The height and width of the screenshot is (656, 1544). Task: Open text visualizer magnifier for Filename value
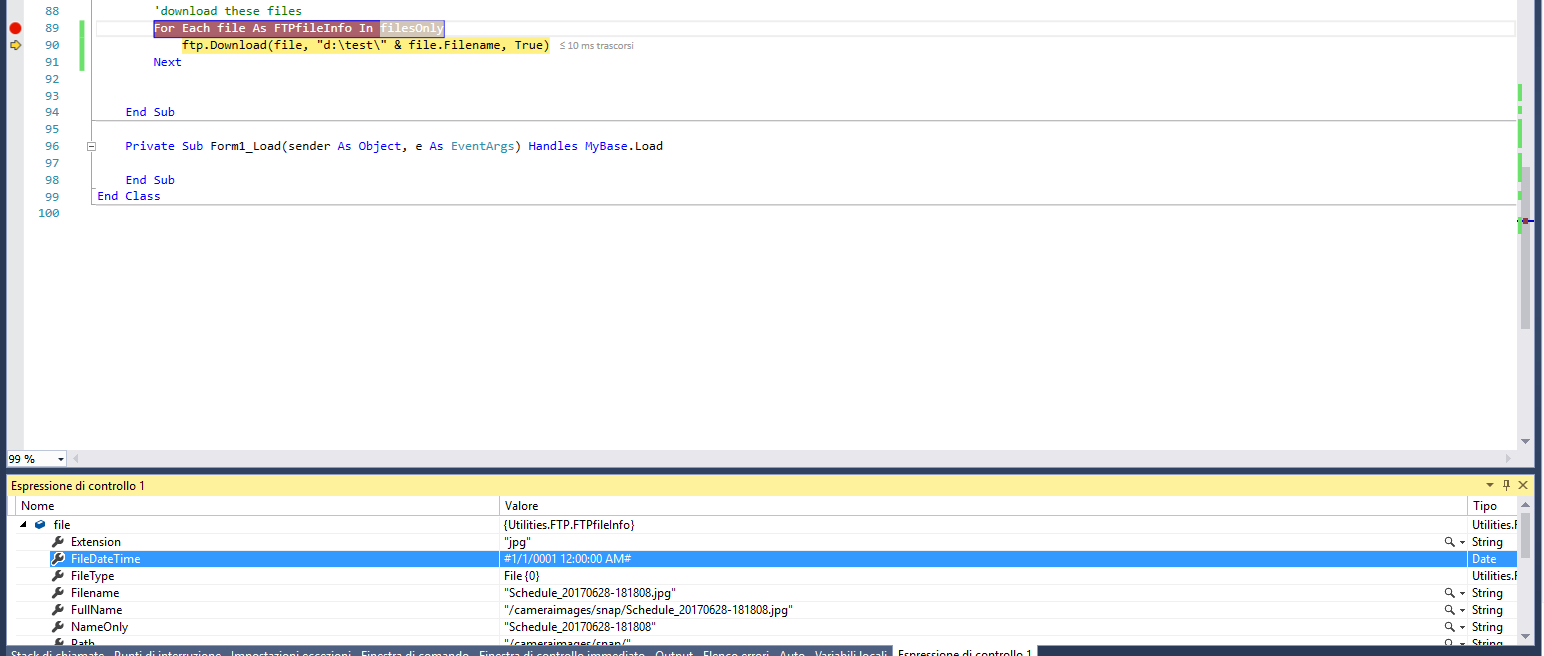click(1449, 593)
